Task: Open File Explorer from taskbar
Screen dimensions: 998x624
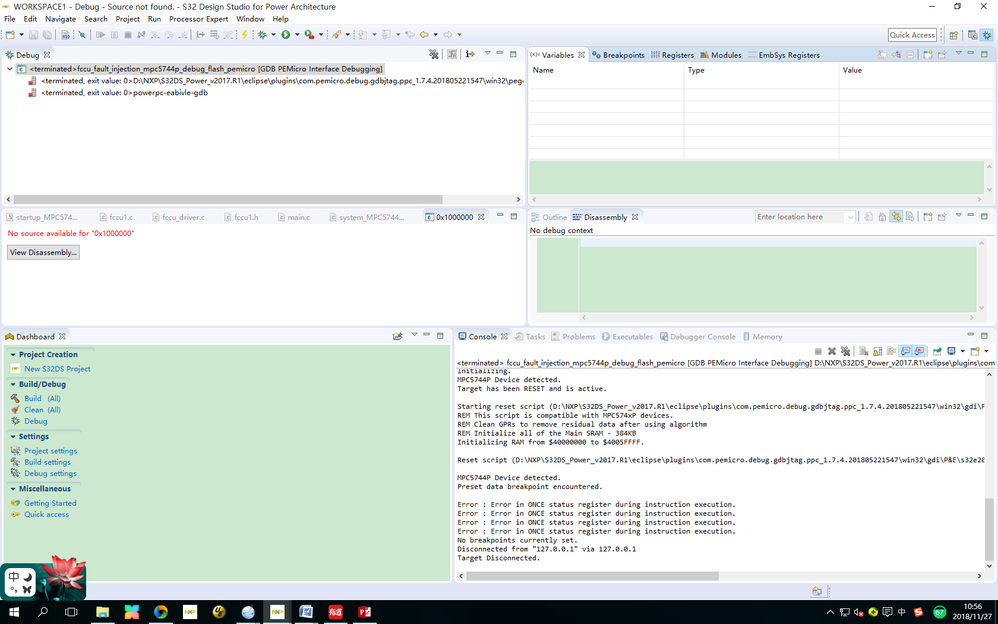Action: tap(102, 612)
